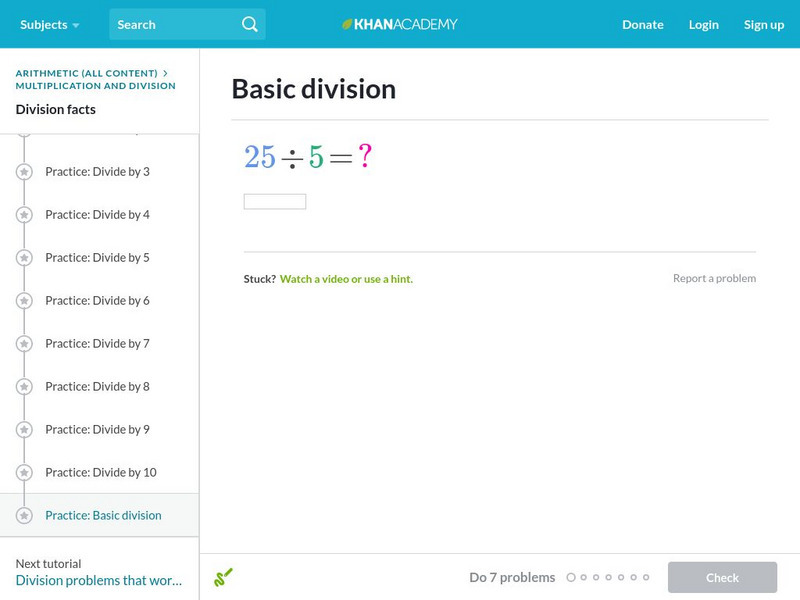800x600 pixels.
Task: Click the first progress dot near Do 7 problems
Action: pos(571,577)
